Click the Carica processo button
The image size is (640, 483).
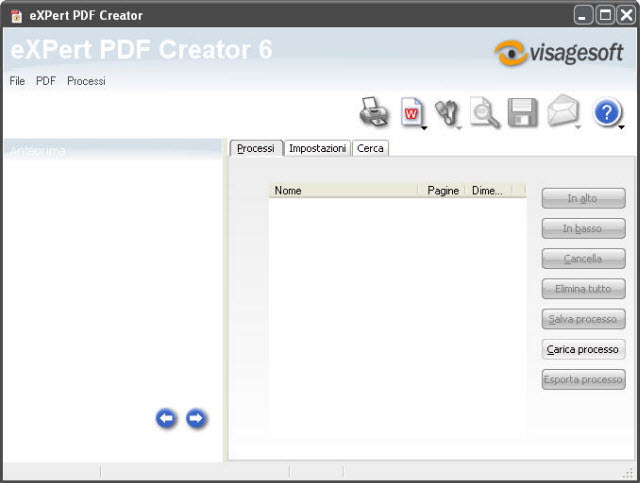(x=583, y=349)
